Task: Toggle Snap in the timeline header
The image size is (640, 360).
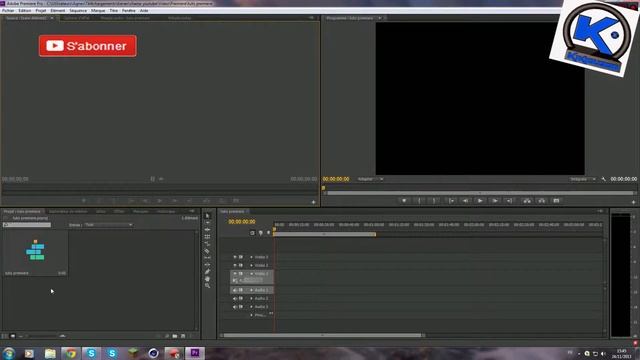Action: click(252, 233)
